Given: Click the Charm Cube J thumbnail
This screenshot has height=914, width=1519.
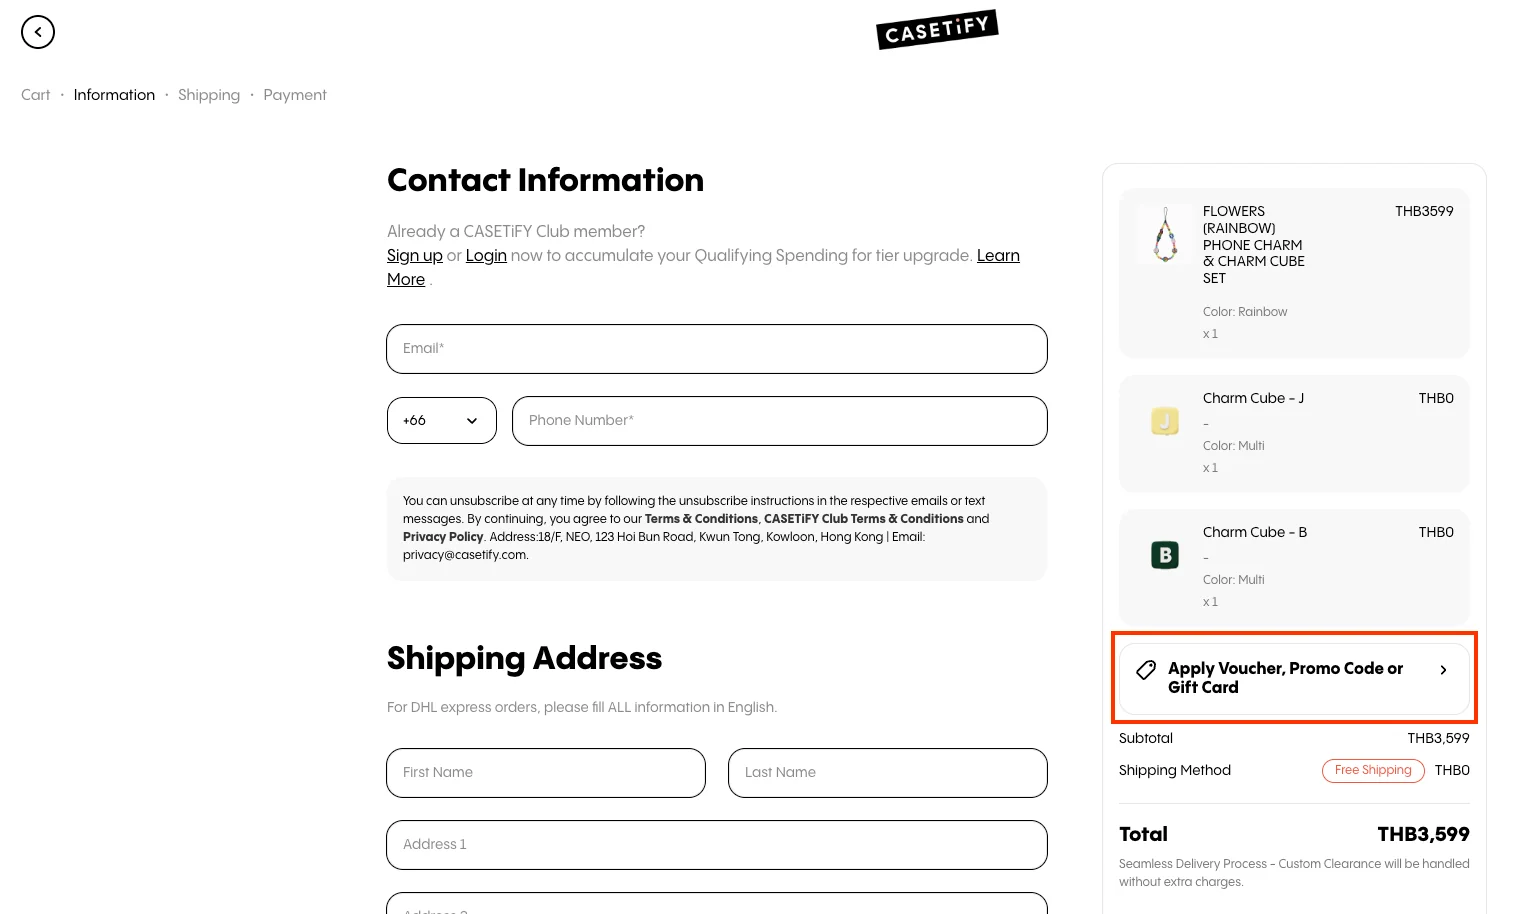Looking at the screenshot, I should tap(1165, 421).
